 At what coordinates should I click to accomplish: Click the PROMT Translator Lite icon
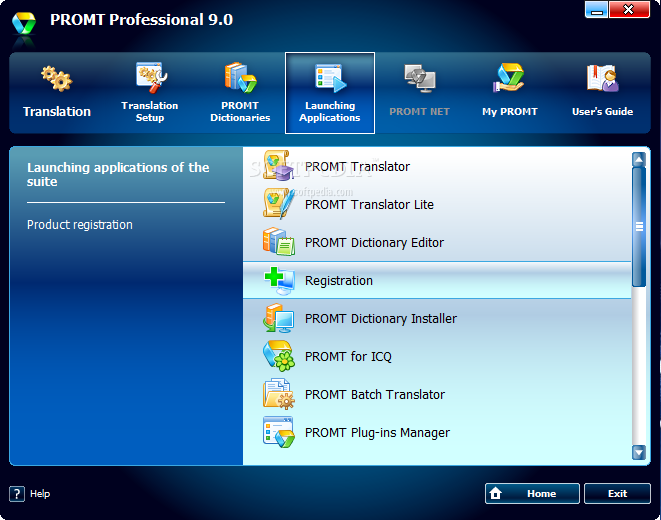[278, 204]
